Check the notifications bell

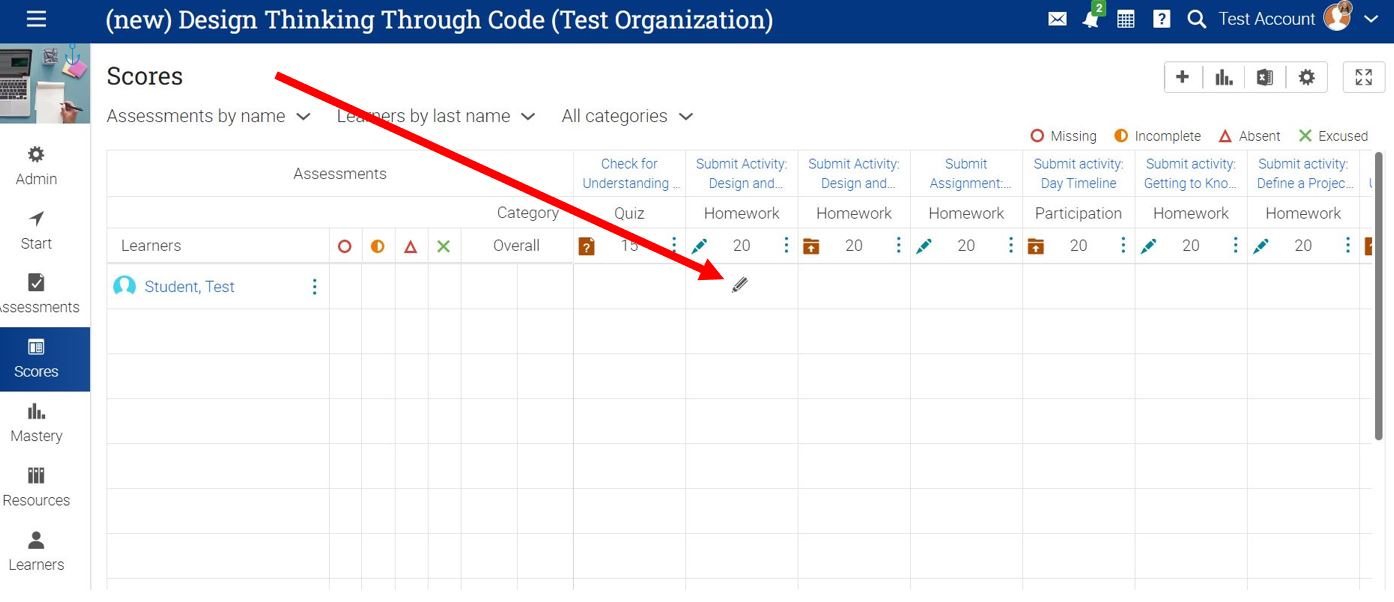pyautogui.click(x=1090, y=19)
